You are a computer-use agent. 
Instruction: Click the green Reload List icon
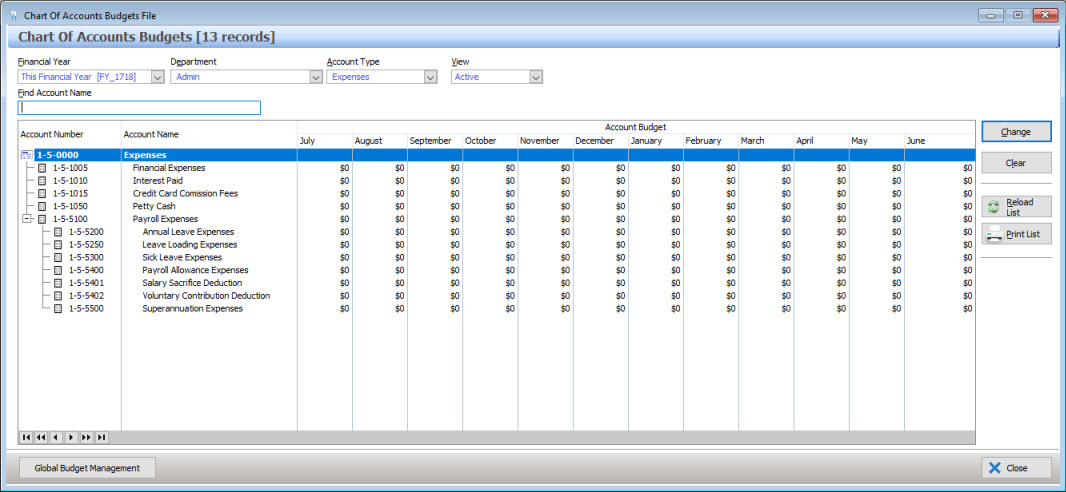click(994, 207)
